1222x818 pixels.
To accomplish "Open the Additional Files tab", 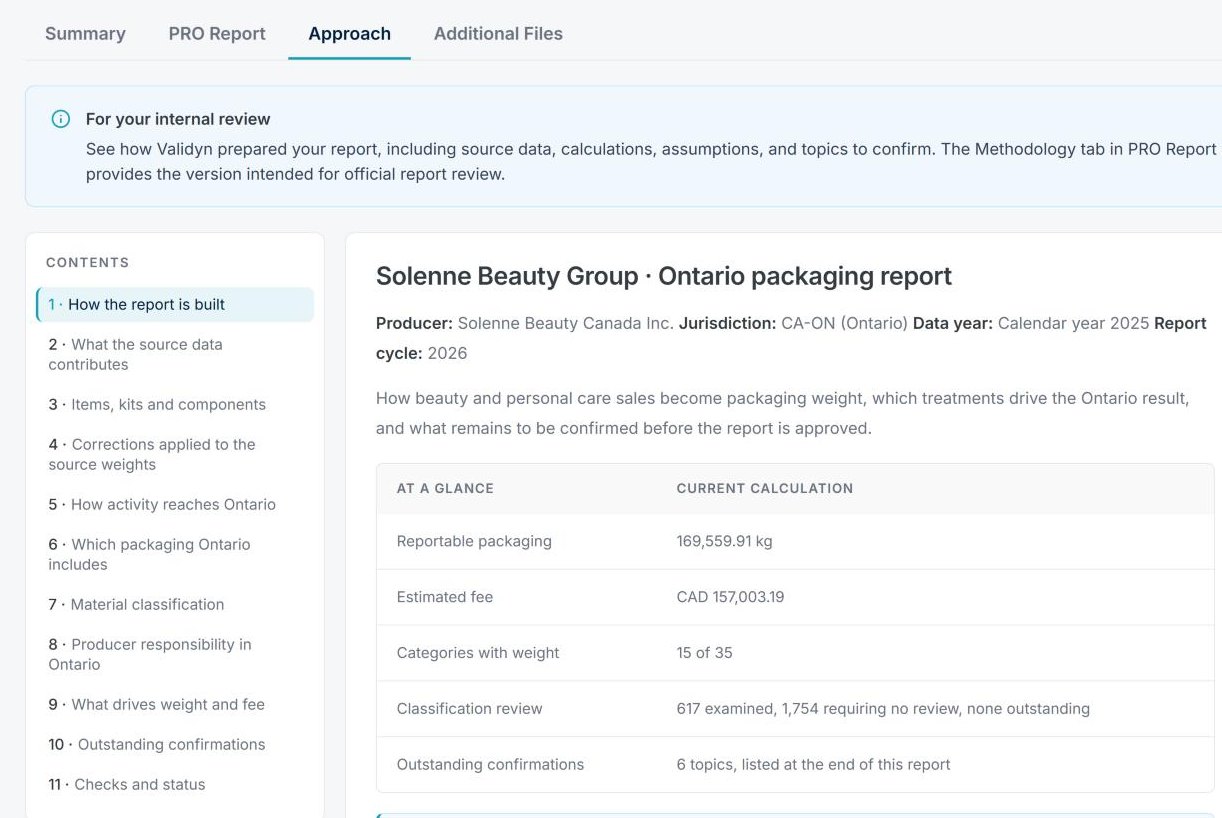I will click(498, 33).
